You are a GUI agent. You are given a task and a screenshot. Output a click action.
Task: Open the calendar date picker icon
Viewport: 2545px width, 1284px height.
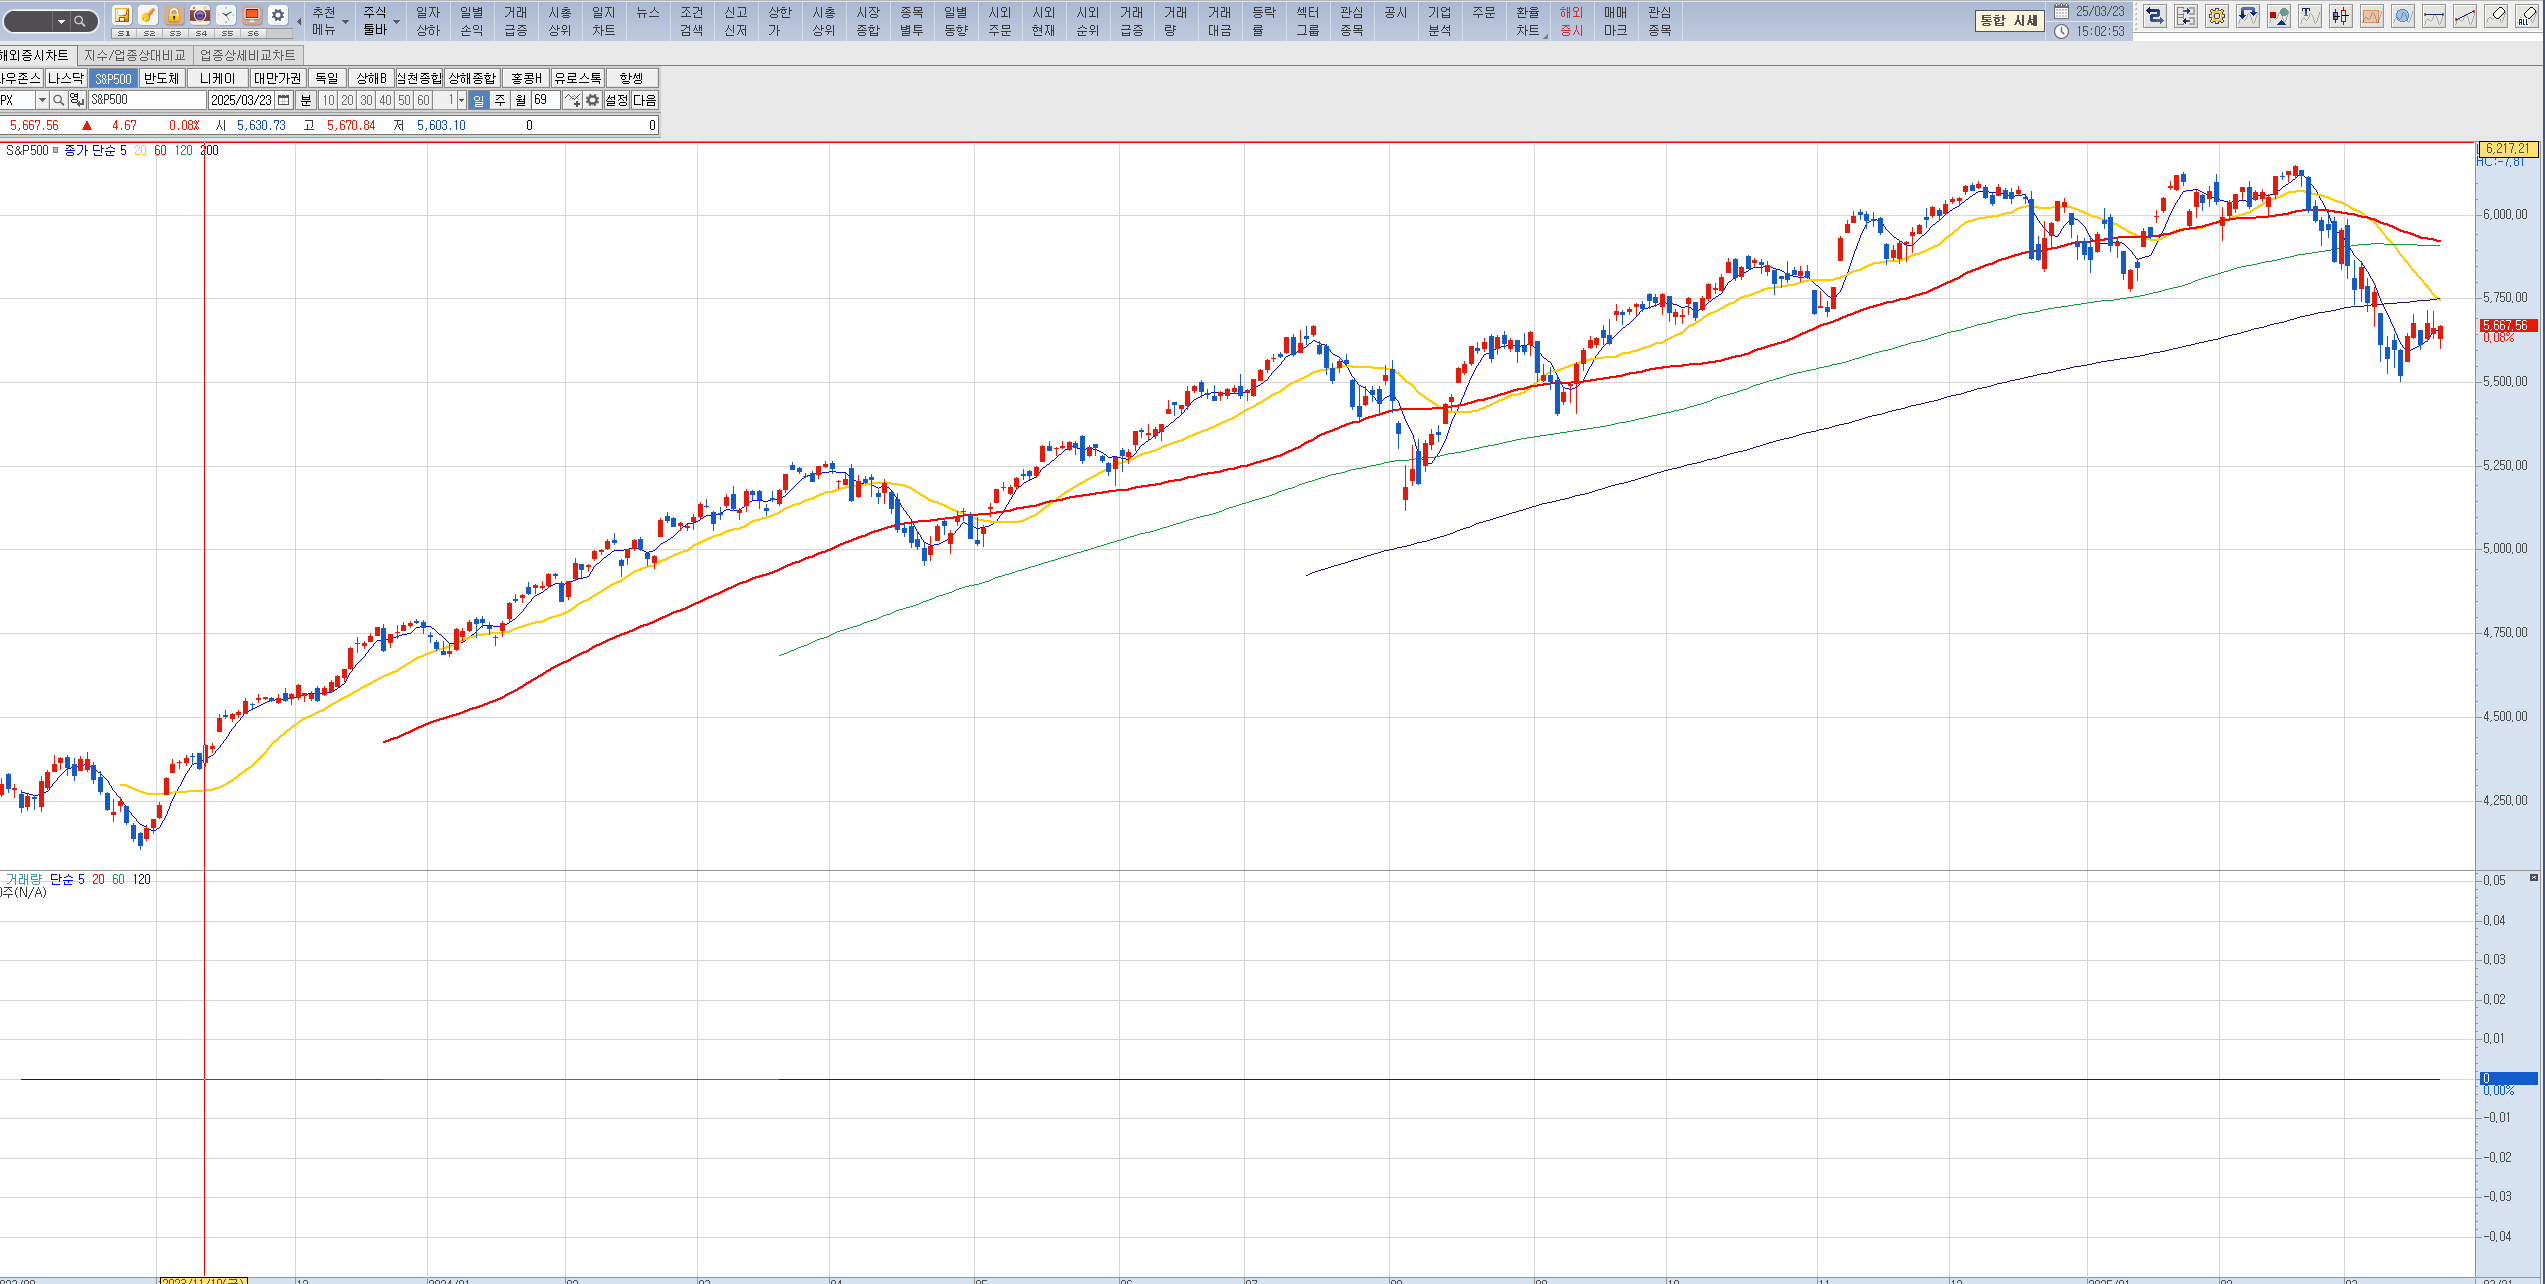tap(284, 100)
